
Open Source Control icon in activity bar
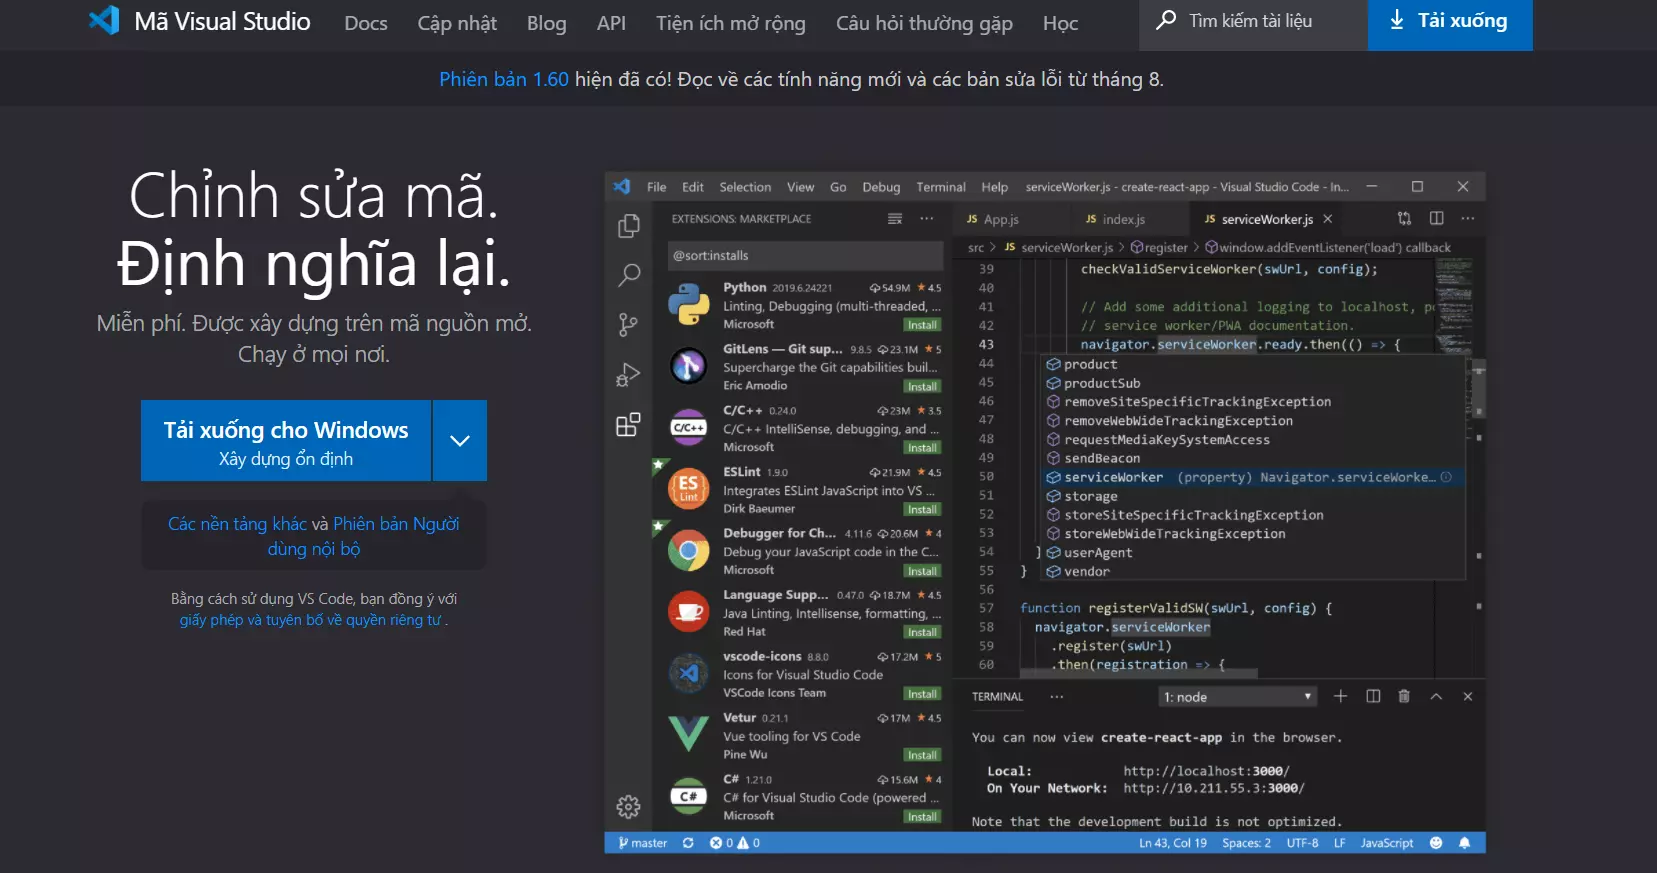click(628, 324)
